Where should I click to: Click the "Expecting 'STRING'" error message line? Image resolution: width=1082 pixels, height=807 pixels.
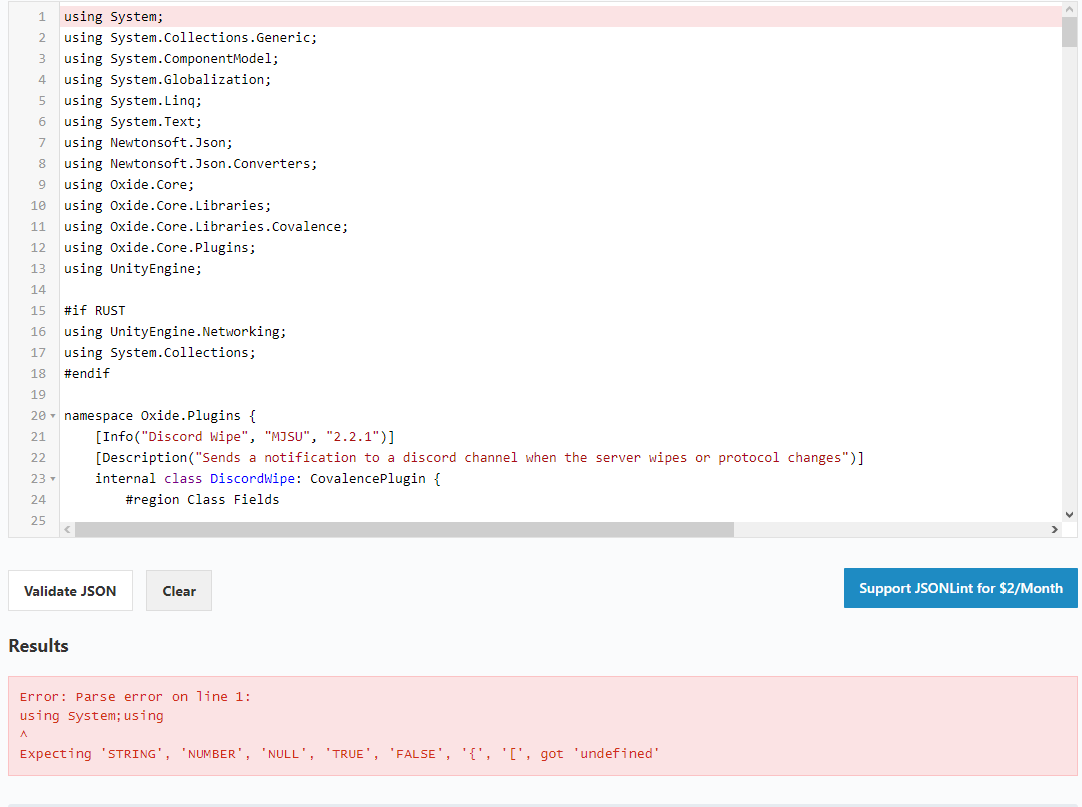340,754
